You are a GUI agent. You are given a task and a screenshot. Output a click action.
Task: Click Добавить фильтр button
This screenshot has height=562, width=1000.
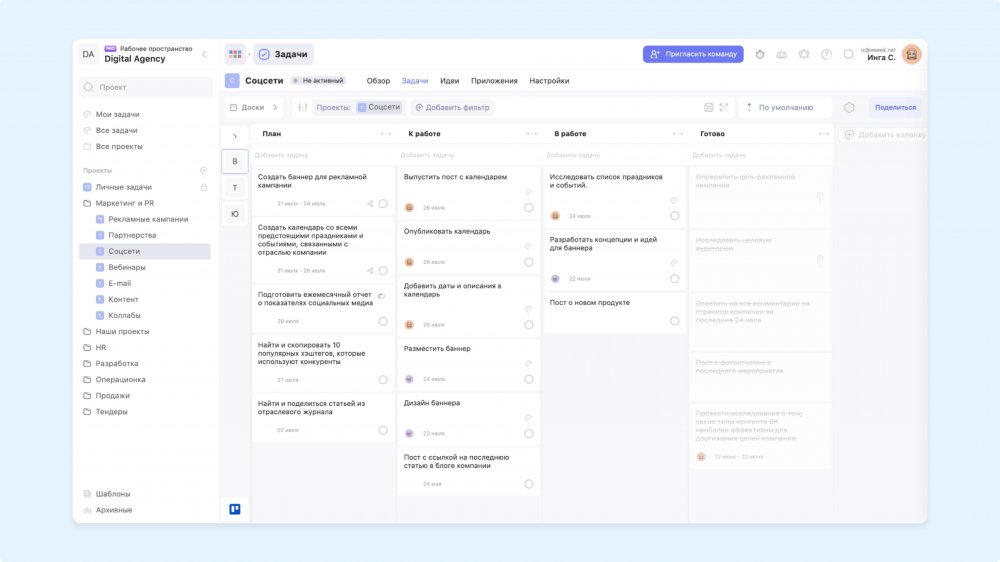tap(453, 107)
